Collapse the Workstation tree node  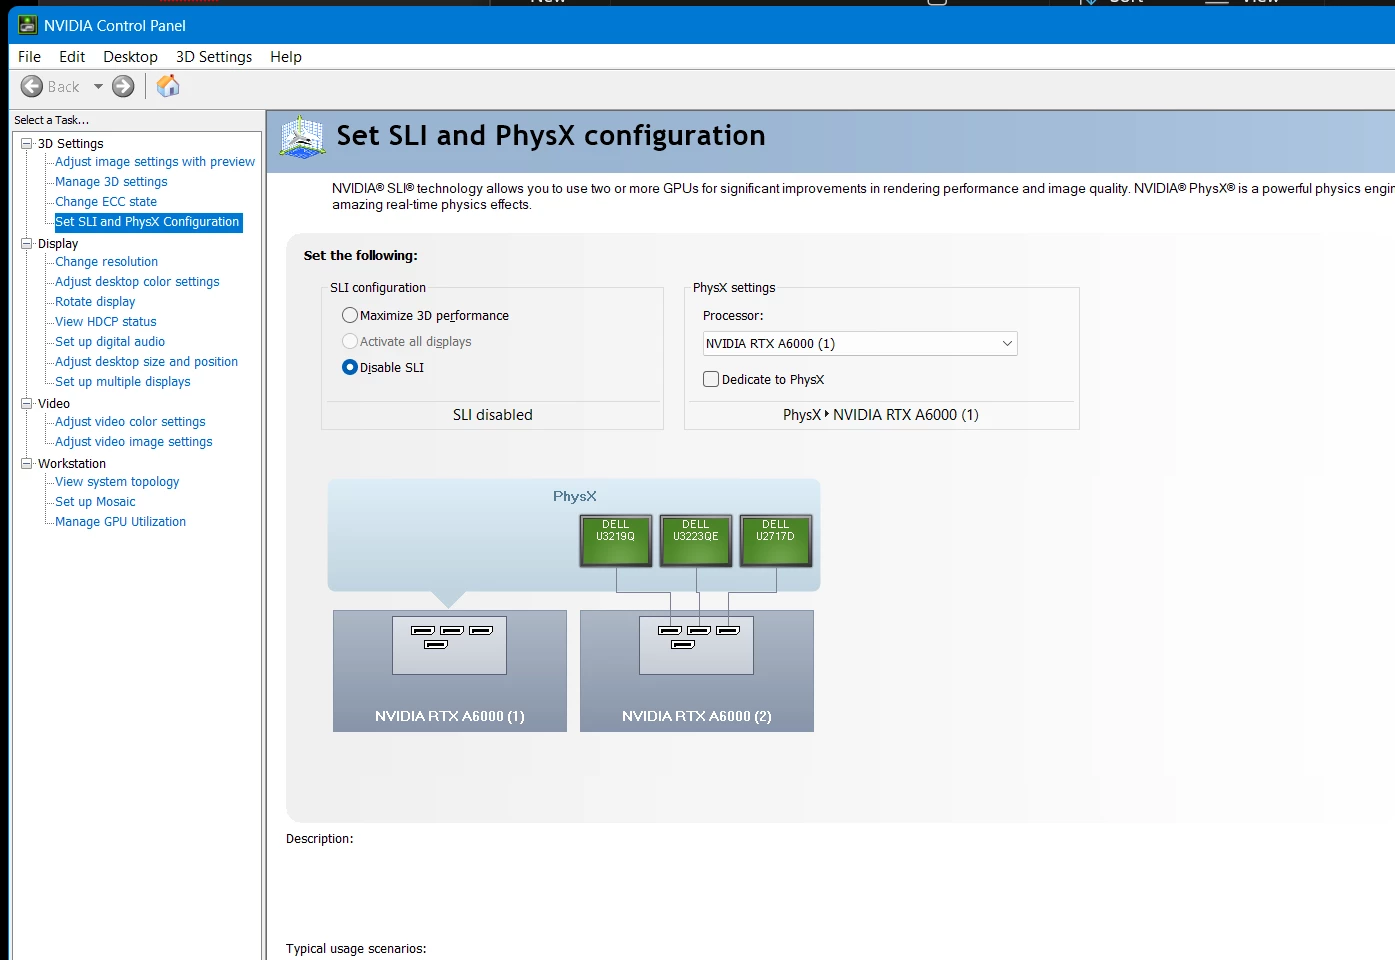point(27,463)
